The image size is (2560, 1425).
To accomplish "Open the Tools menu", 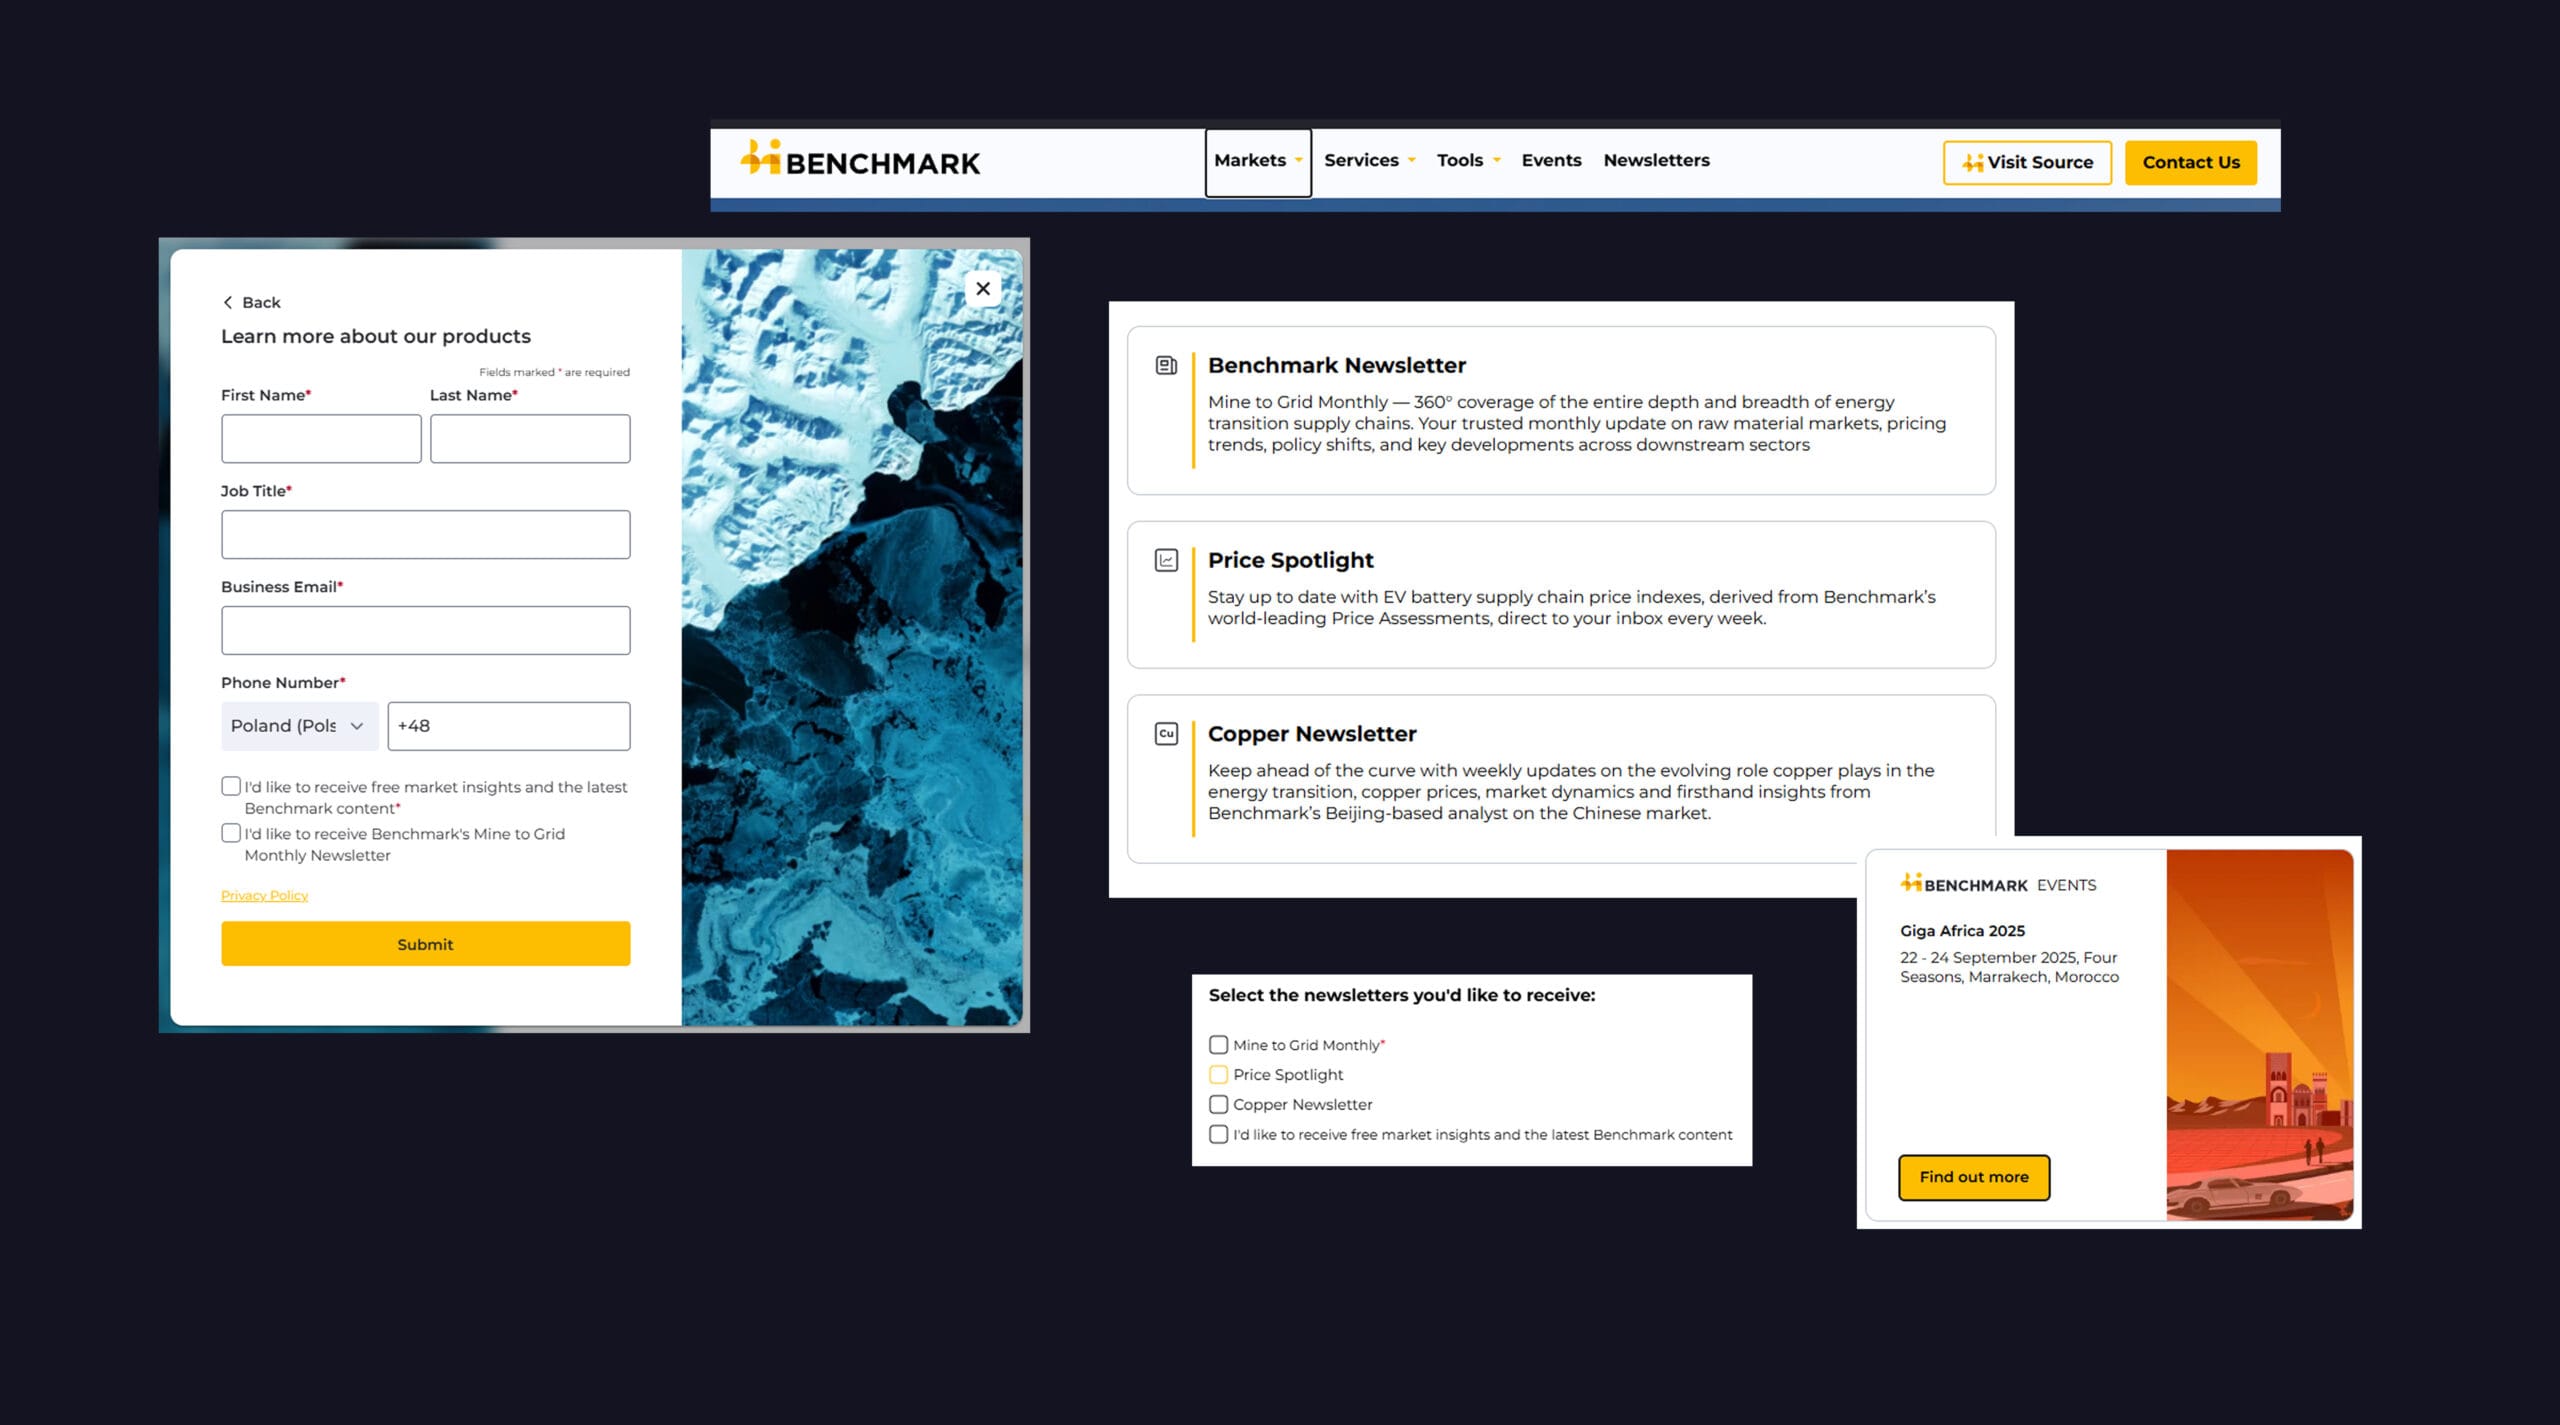I will coord(1469,160).
